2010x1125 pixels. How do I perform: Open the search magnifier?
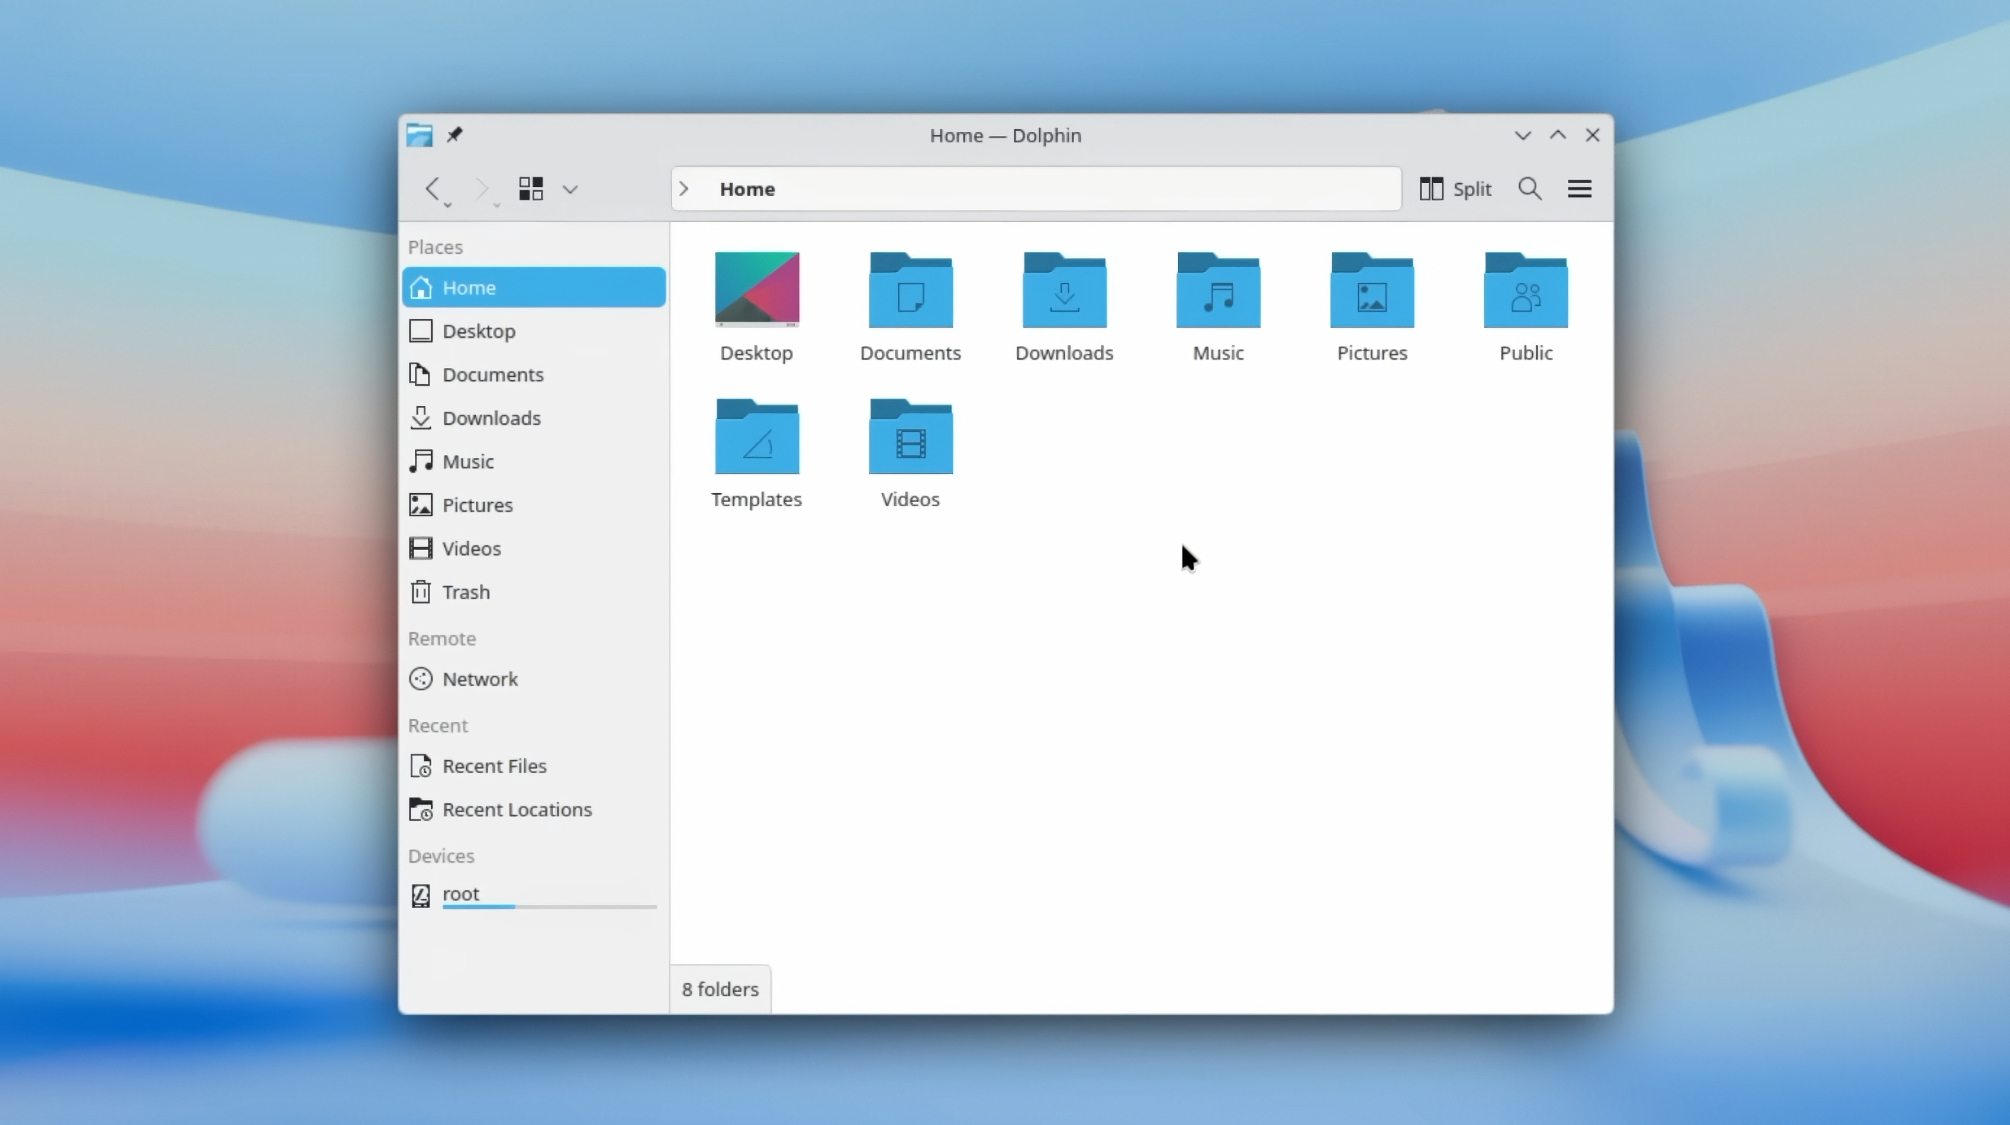click(x=1529, y=189)
